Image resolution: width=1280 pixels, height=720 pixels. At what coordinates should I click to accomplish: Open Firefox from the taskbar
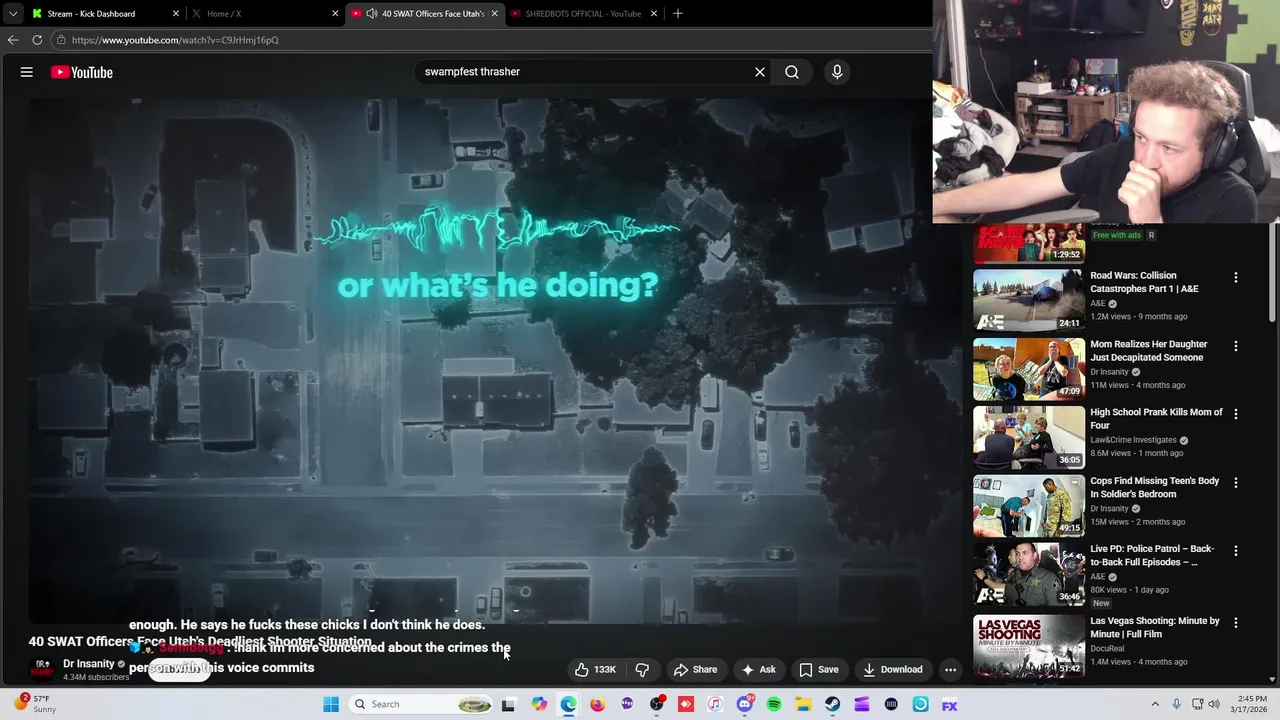[x=597, y=704]
